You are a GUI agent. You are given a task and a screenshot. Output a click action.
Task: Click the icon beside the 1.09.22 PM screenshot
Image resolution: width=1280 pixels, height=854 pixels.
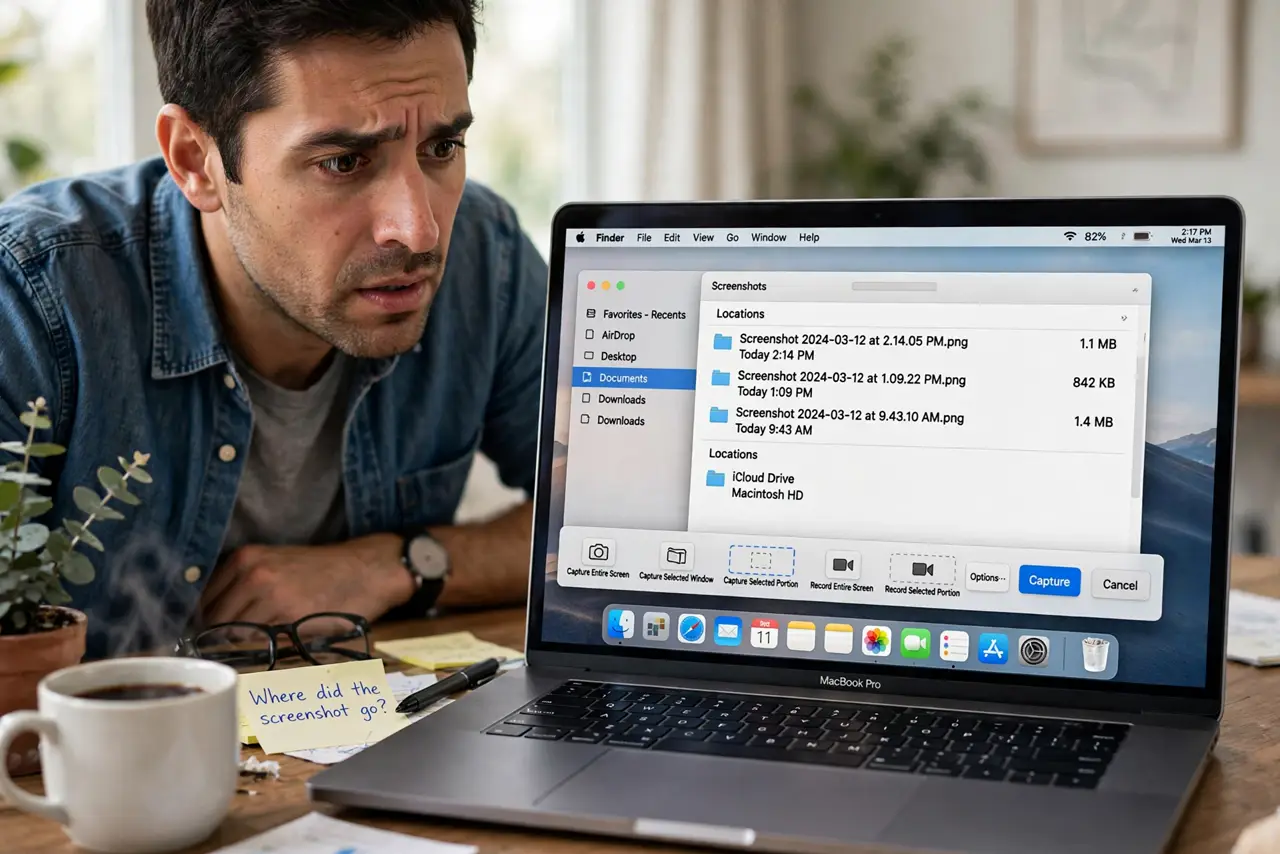(x=720, y=378)
